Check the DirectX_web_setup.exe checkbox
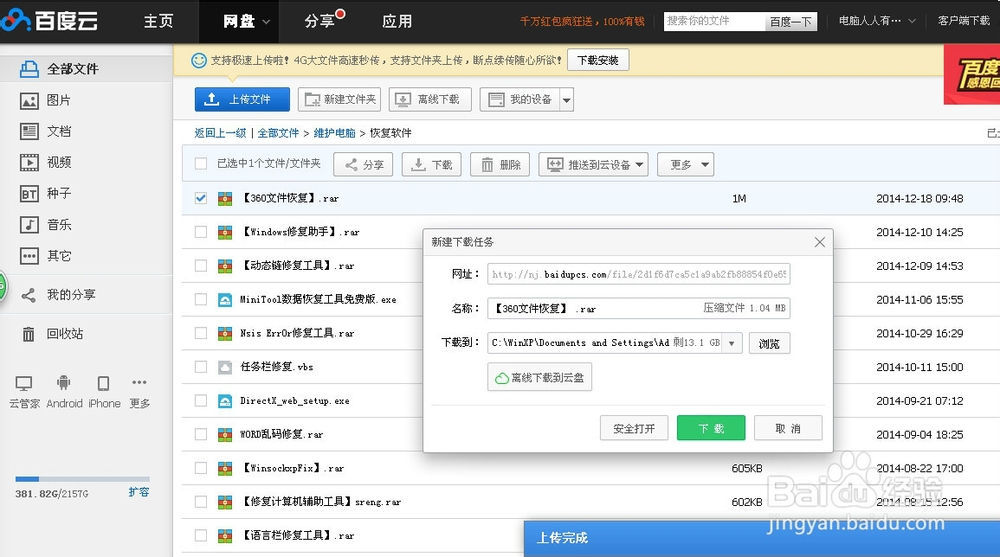Viewport: 1000px width, 557px height. [201, 401]
